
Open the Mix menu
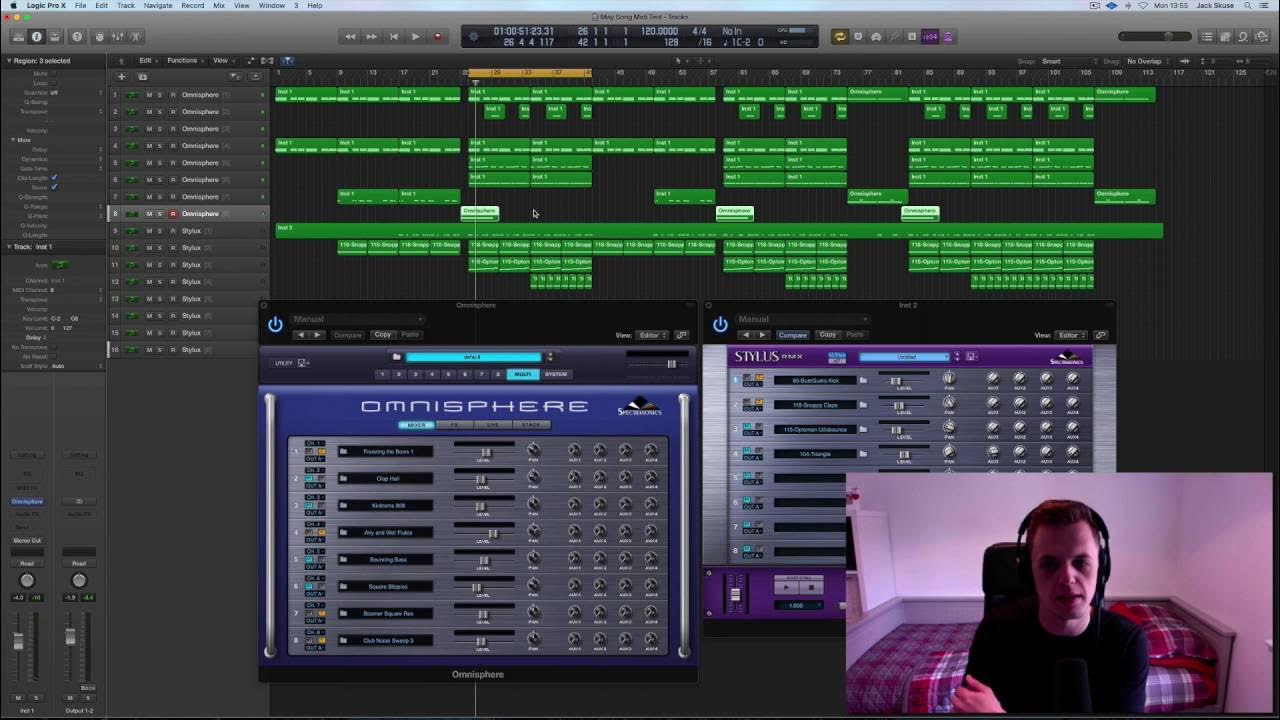pos(218,5)
